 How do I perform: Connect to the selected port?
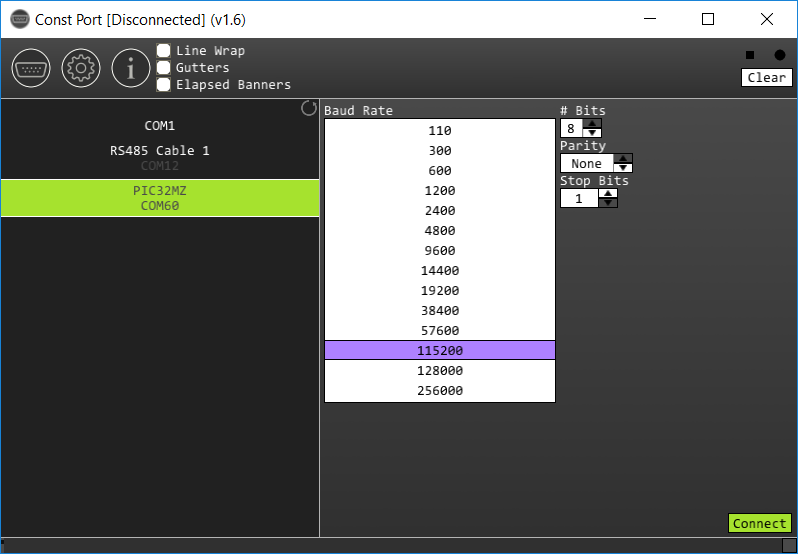pos(759,523)
